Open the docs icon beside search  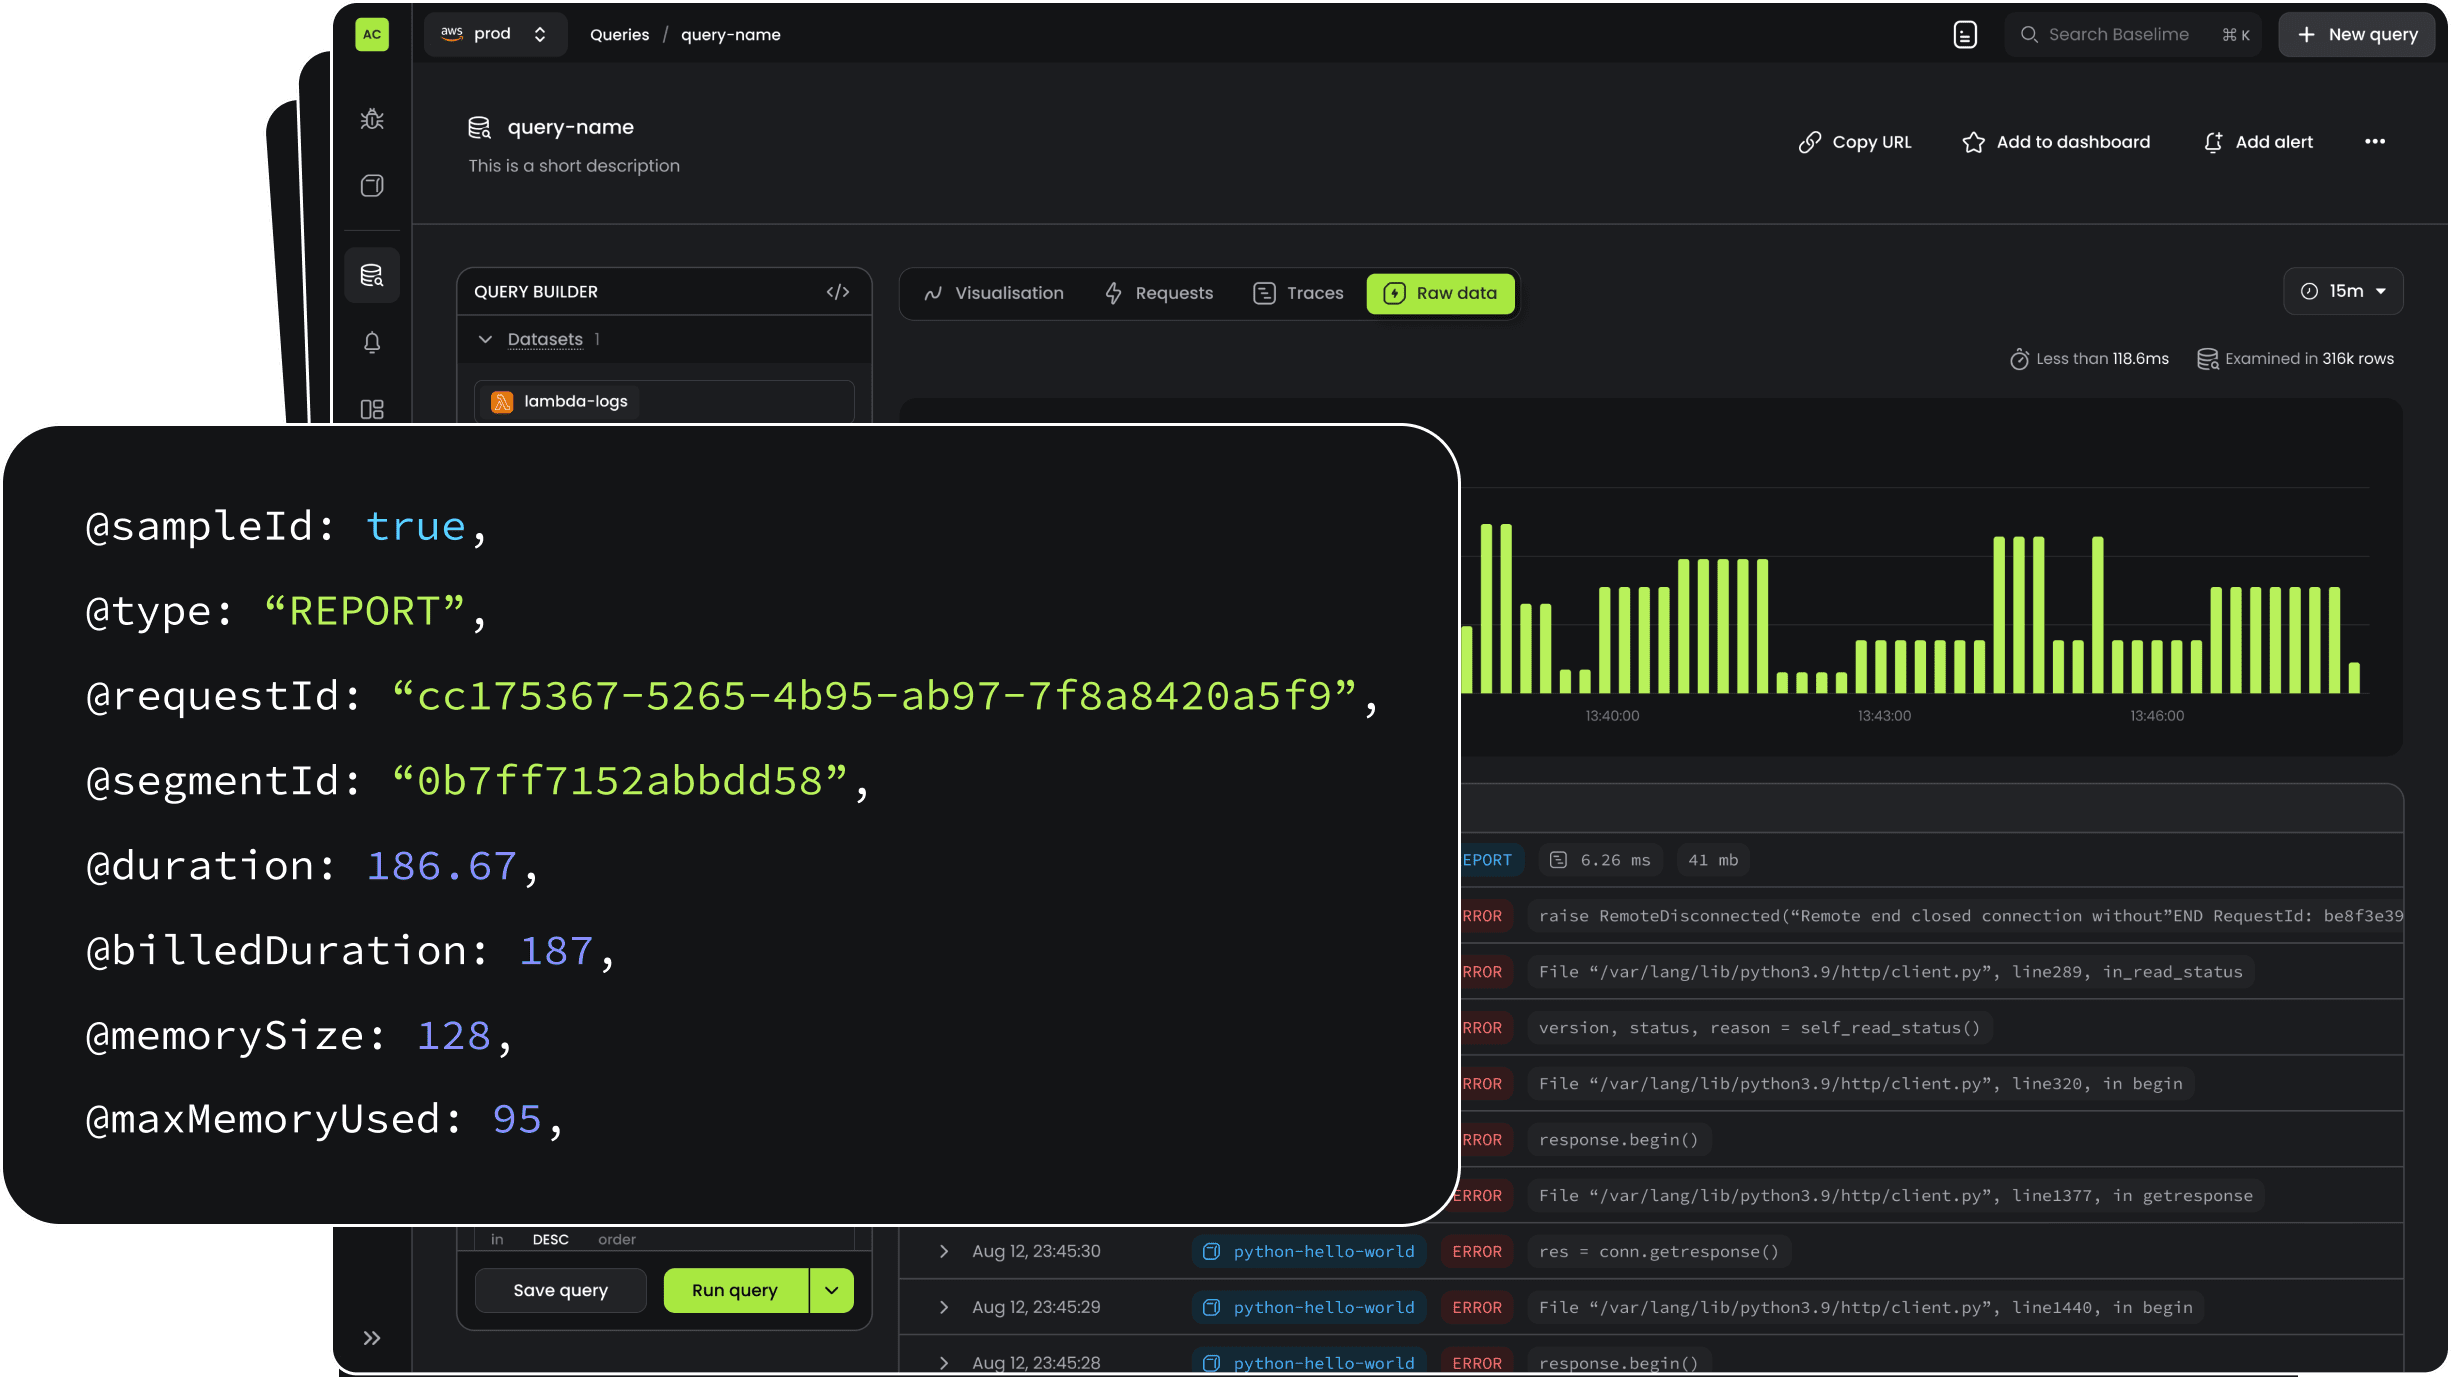pyautogui.click(x=1964, y=35)
